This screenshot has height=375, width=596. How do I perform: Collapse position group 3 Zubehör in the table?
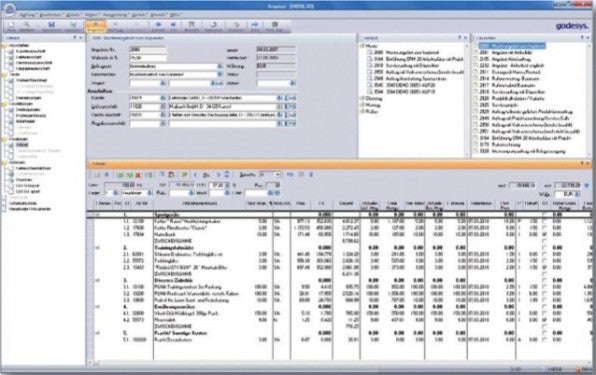[98, 280]
